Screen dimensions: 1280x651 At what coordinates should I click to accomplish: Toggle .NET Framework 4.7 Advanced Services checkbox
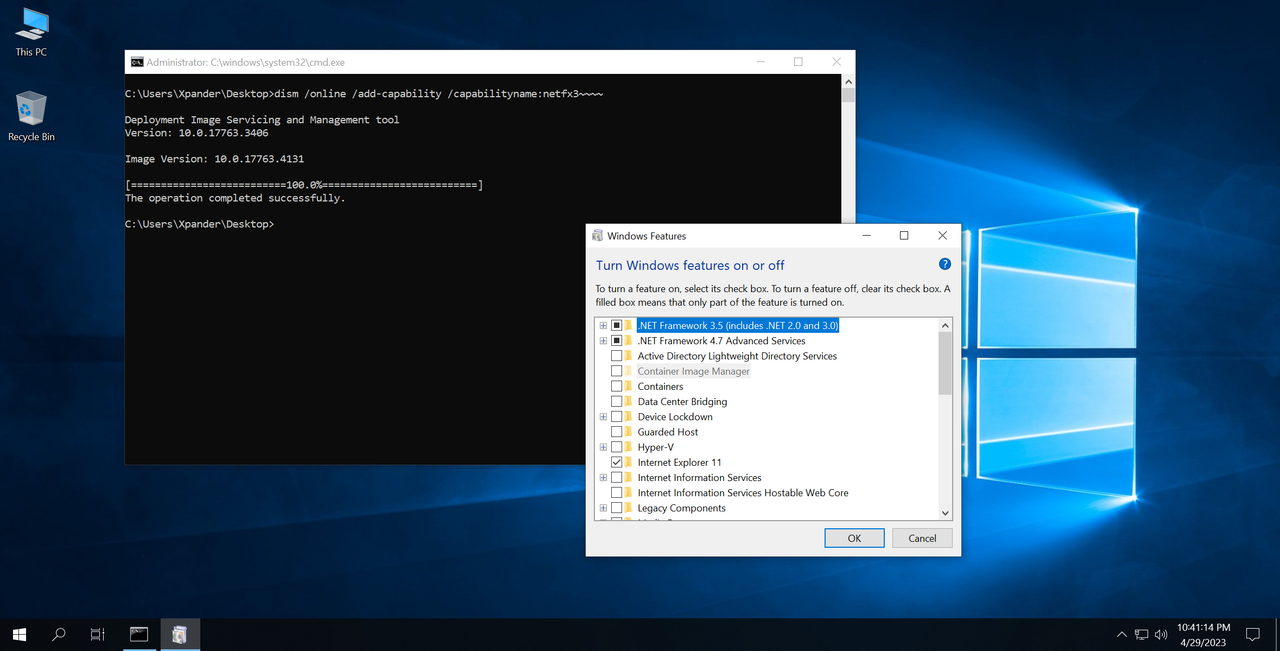point(616,341)
